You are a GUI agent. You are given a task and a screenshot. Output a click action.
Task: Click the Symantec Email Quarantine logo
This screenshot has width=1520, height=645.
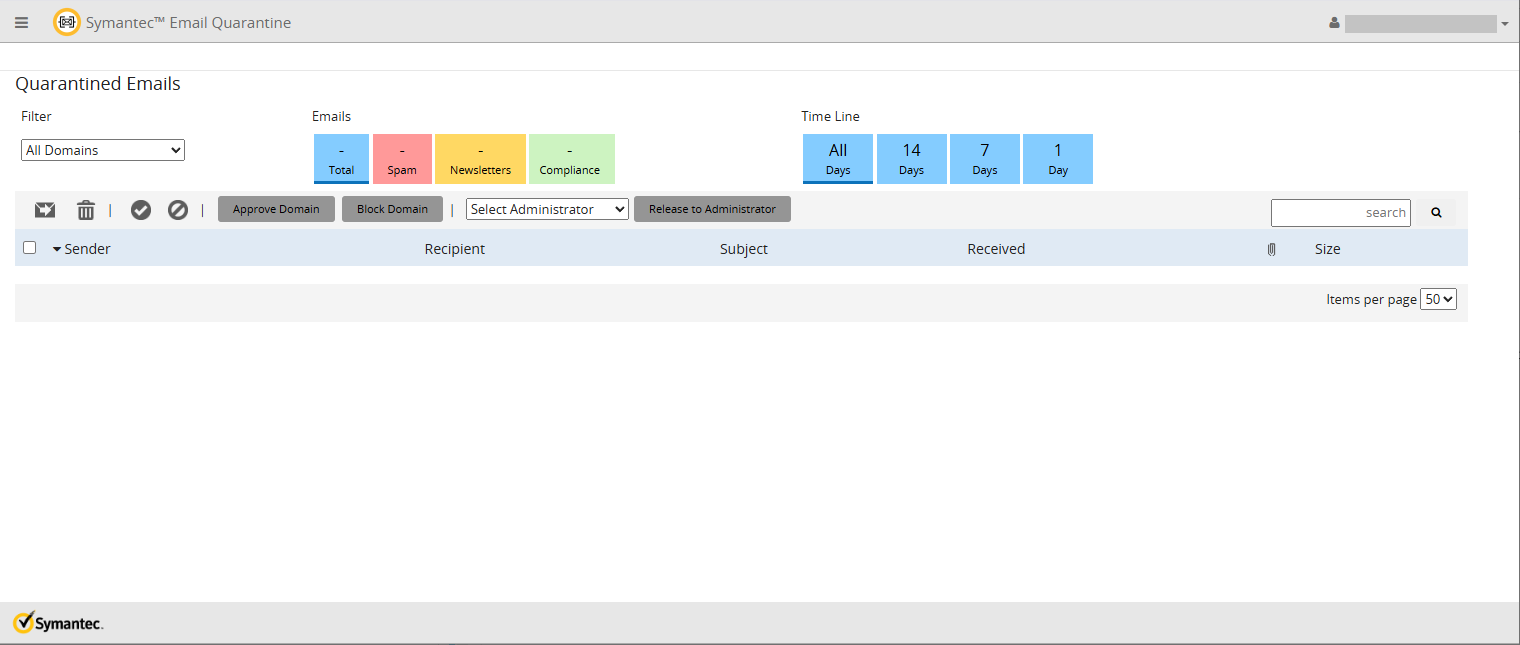[x=67, y=22]
